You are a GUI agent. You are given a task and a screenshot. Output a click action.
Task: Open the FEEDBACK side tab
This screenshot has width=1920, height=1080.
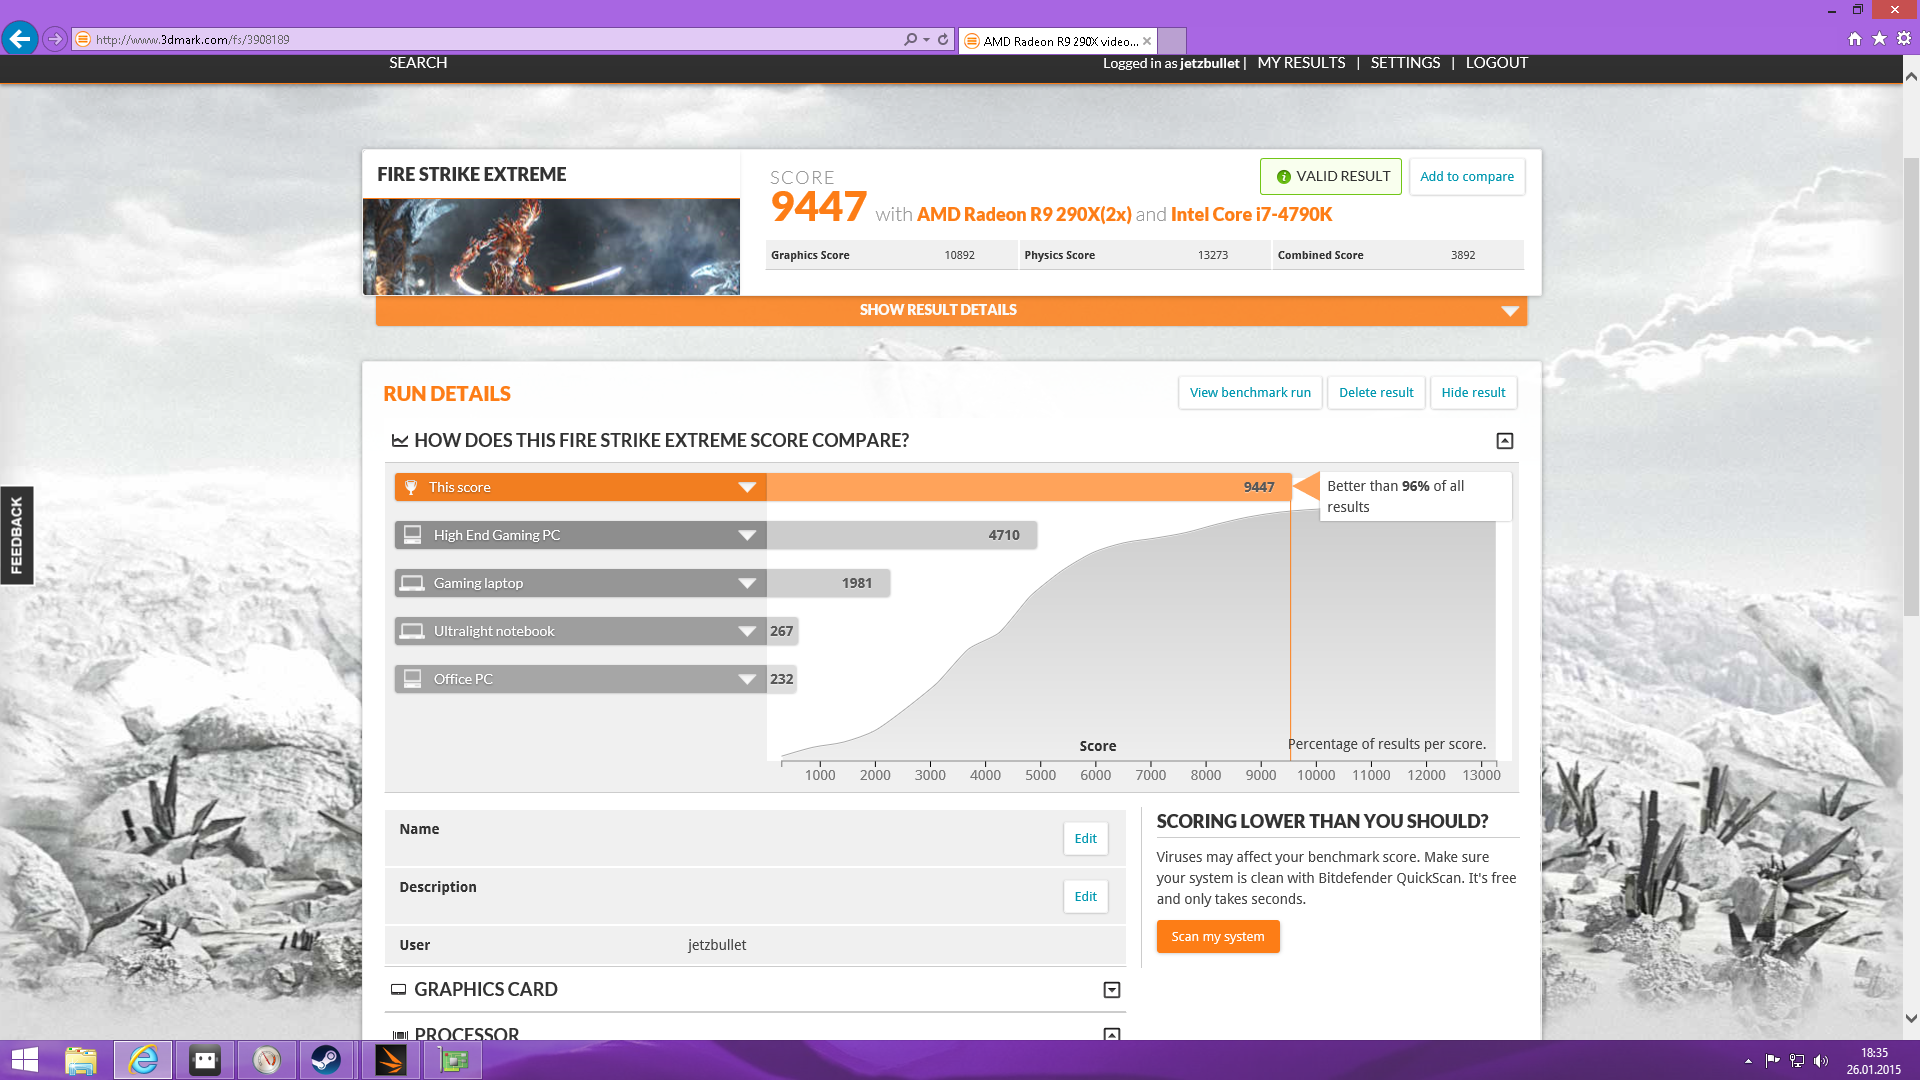pos(16,535)
